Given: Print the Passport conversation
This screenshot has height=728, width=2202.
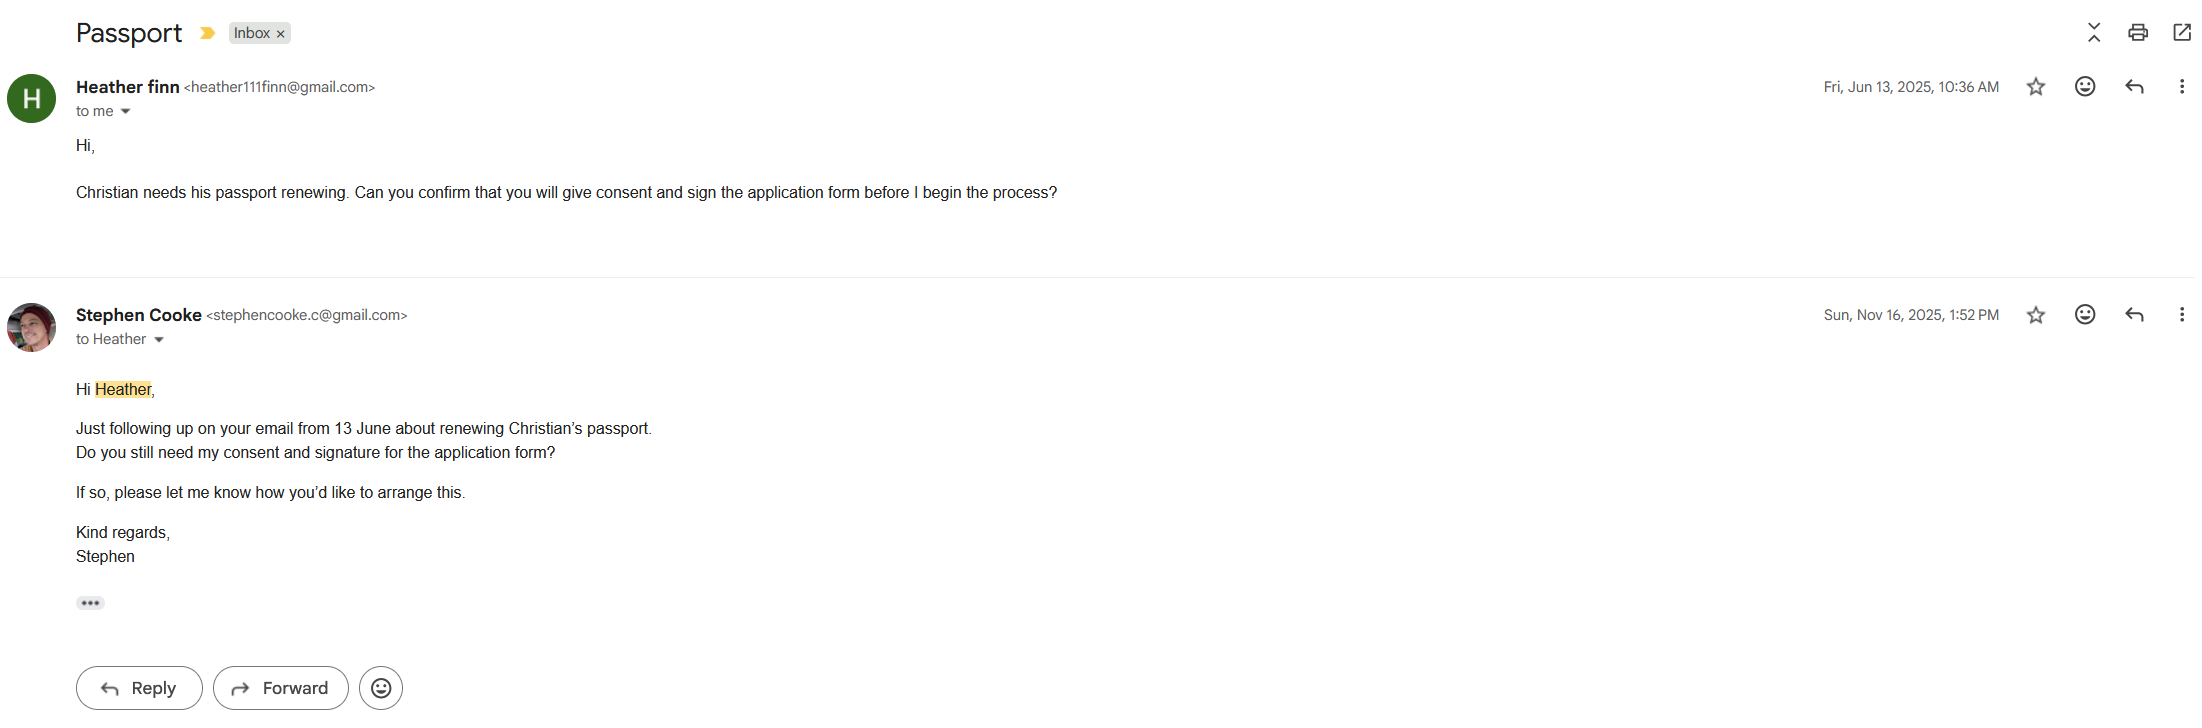Looking at the screenshot, I should pos(2137,33).
